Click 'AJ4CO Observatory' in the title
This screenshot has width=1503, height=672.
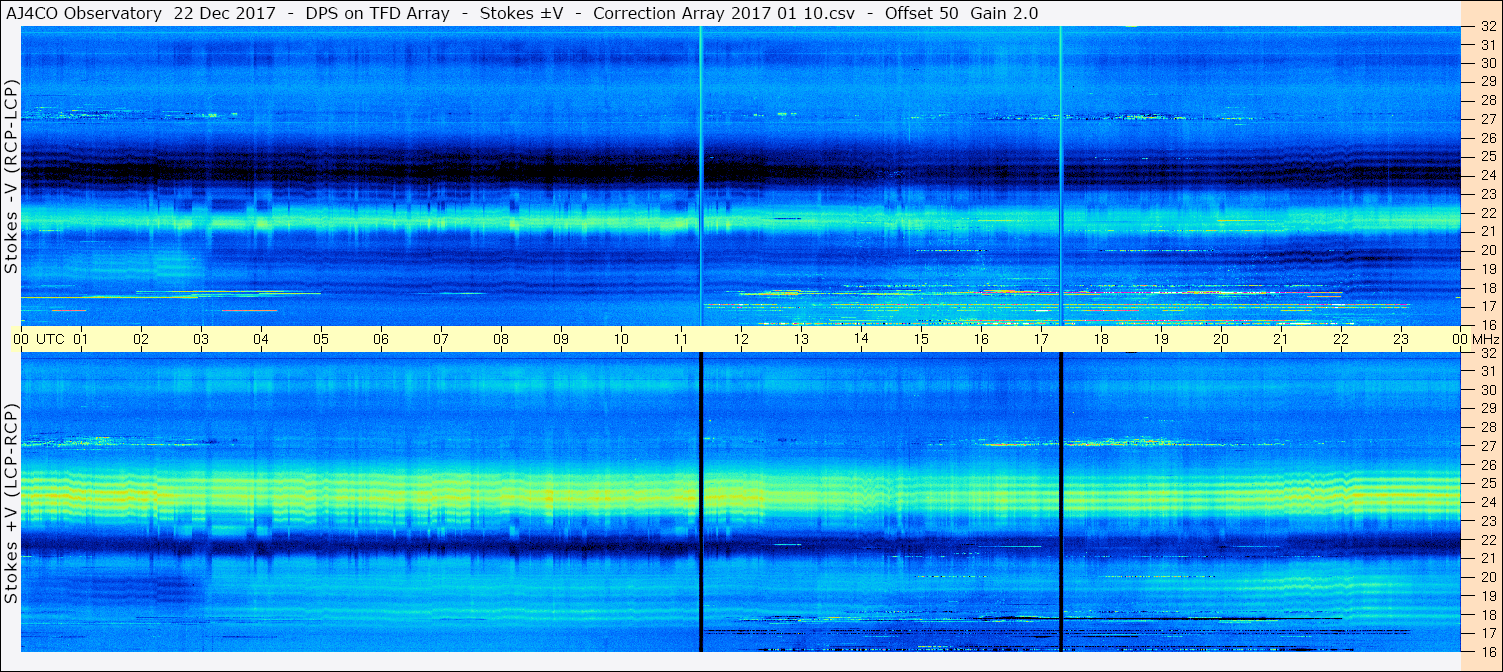(x=83, y=13)
